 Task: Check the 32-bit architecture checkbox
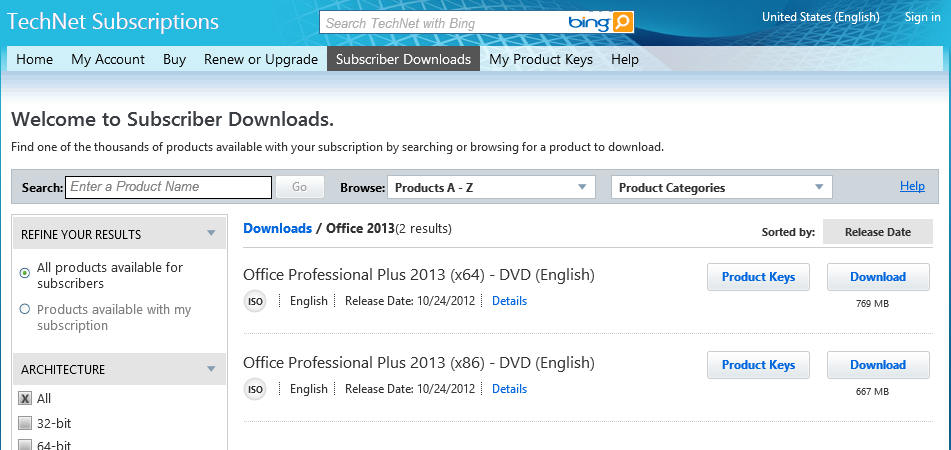[x=26, y=423]
